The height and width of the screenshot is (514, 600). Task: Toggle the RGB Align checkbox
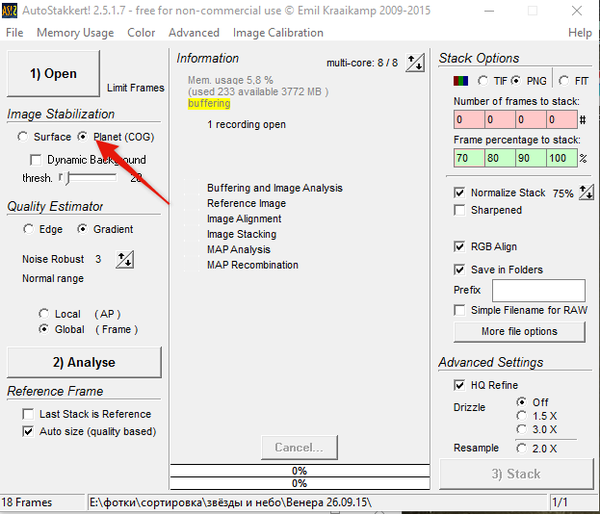[460, 247]
